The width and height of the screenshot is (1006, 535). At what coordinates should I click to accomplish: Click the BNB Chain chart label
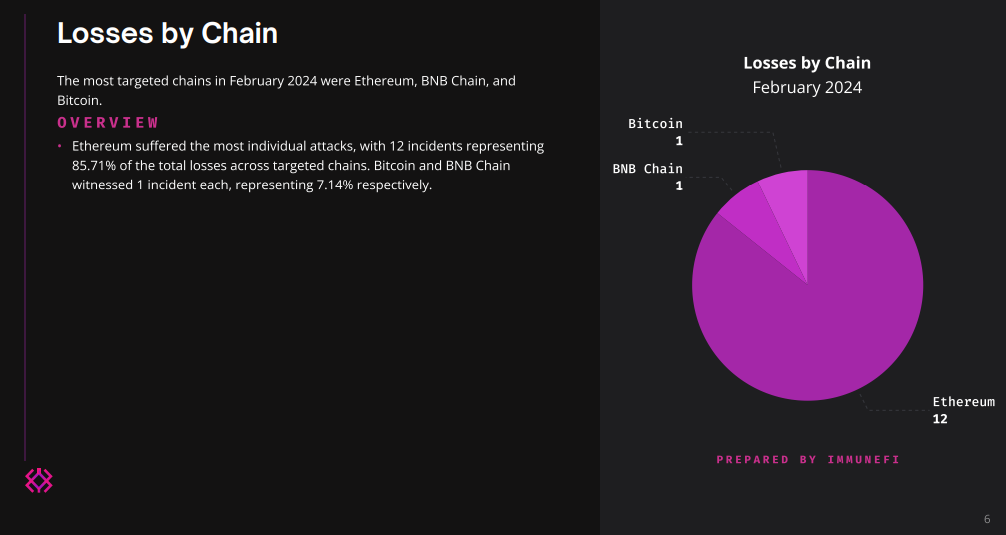click(x=647, y=169)
